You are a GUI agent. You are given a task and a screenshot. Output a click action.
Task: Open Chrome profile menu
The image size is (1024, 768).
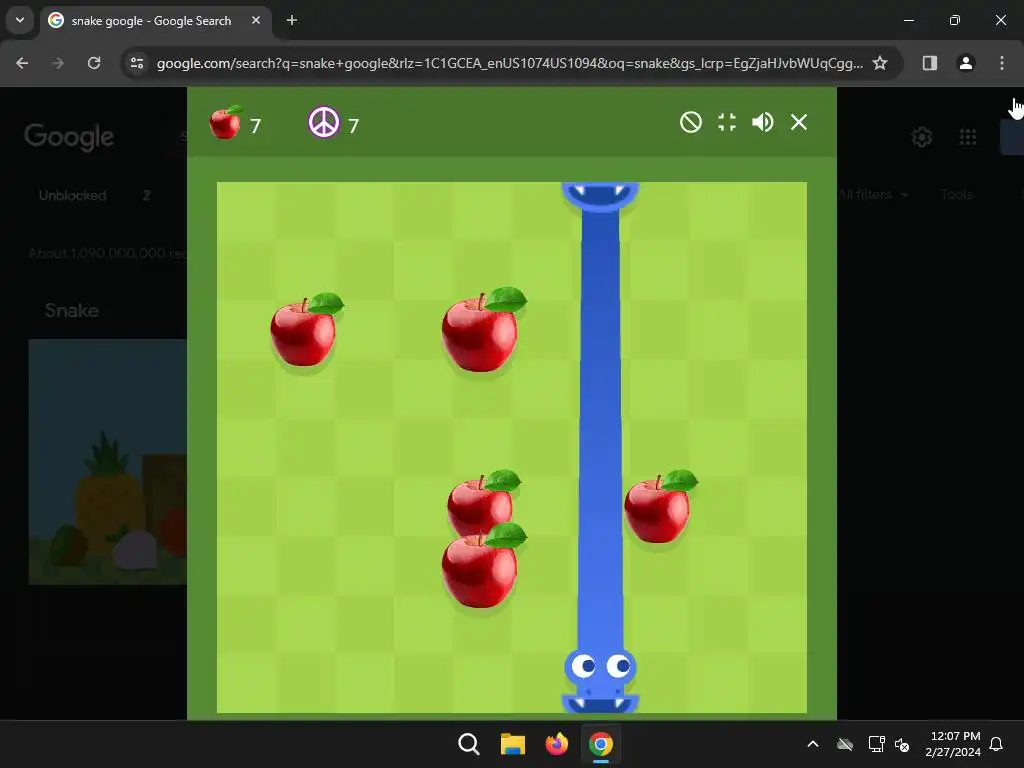[x=965, y=63]
